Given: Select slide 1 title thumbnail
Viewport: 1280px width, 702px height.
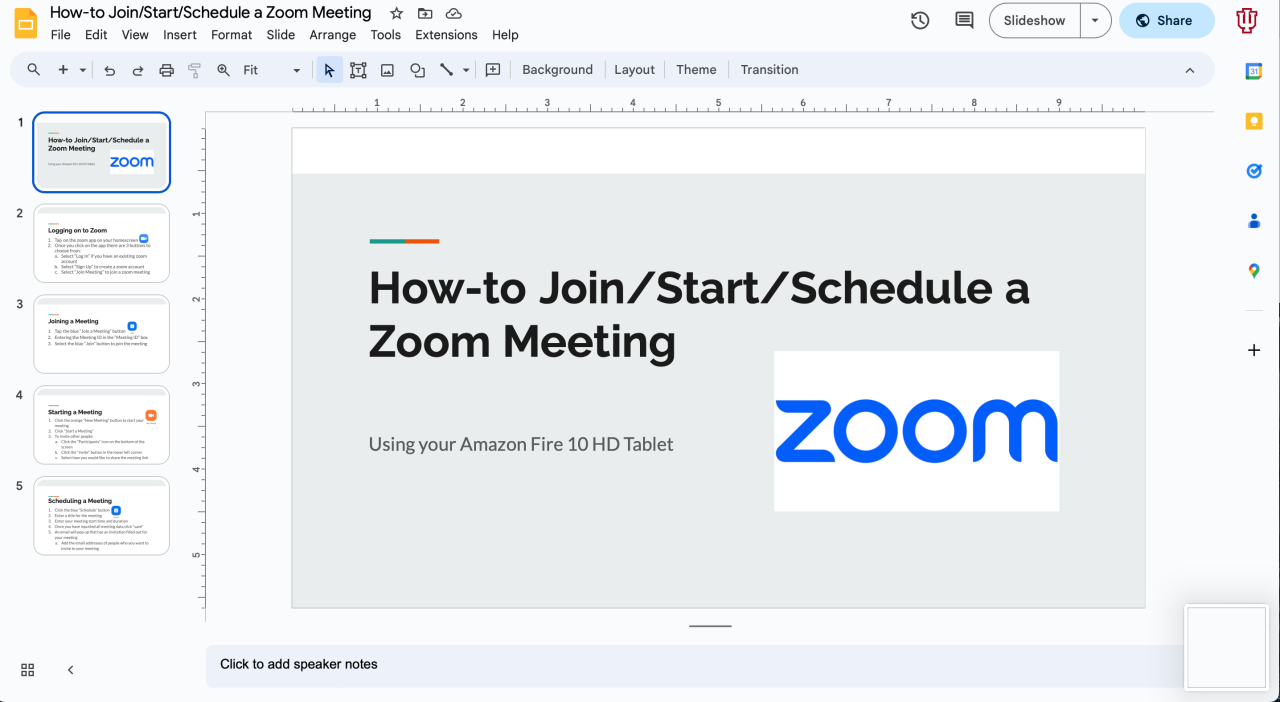Looking at the screenshot, I should [x=102, y=152].
